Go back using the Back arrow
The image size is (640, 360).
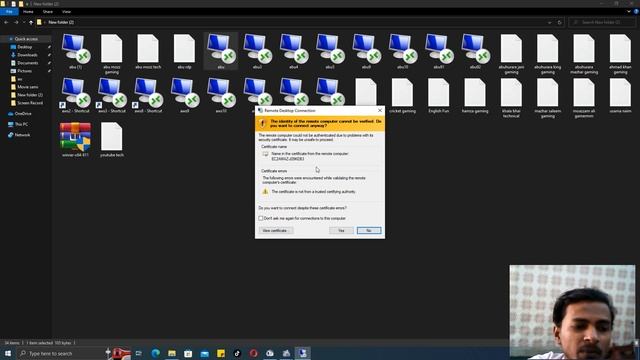pos(6,22)
